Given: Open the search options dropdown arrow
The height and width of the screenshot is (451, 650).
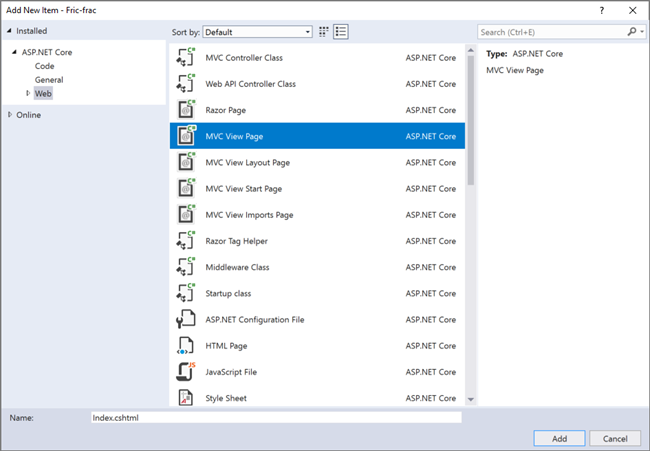Looking at the screenshot, I should click(642, 32).
